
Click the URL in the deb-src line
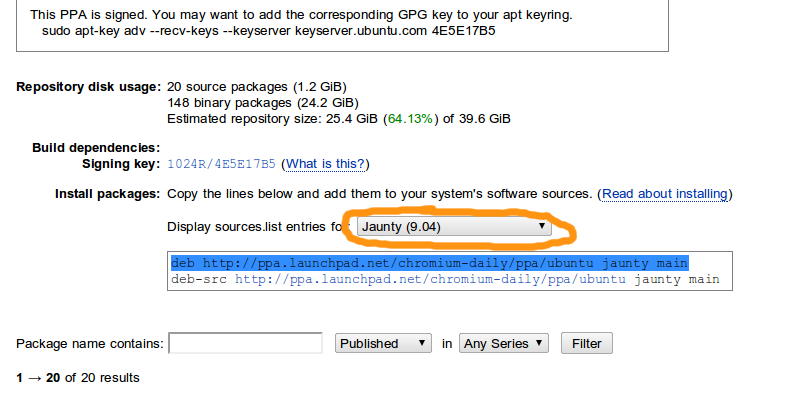click(430, 279)
